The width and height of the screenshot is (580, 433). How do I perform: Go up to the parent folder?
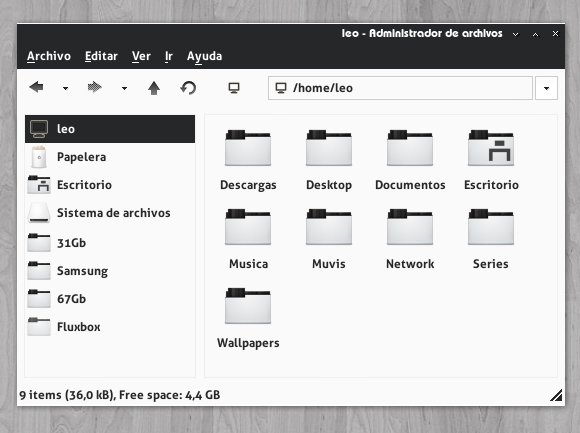(154, 88)
